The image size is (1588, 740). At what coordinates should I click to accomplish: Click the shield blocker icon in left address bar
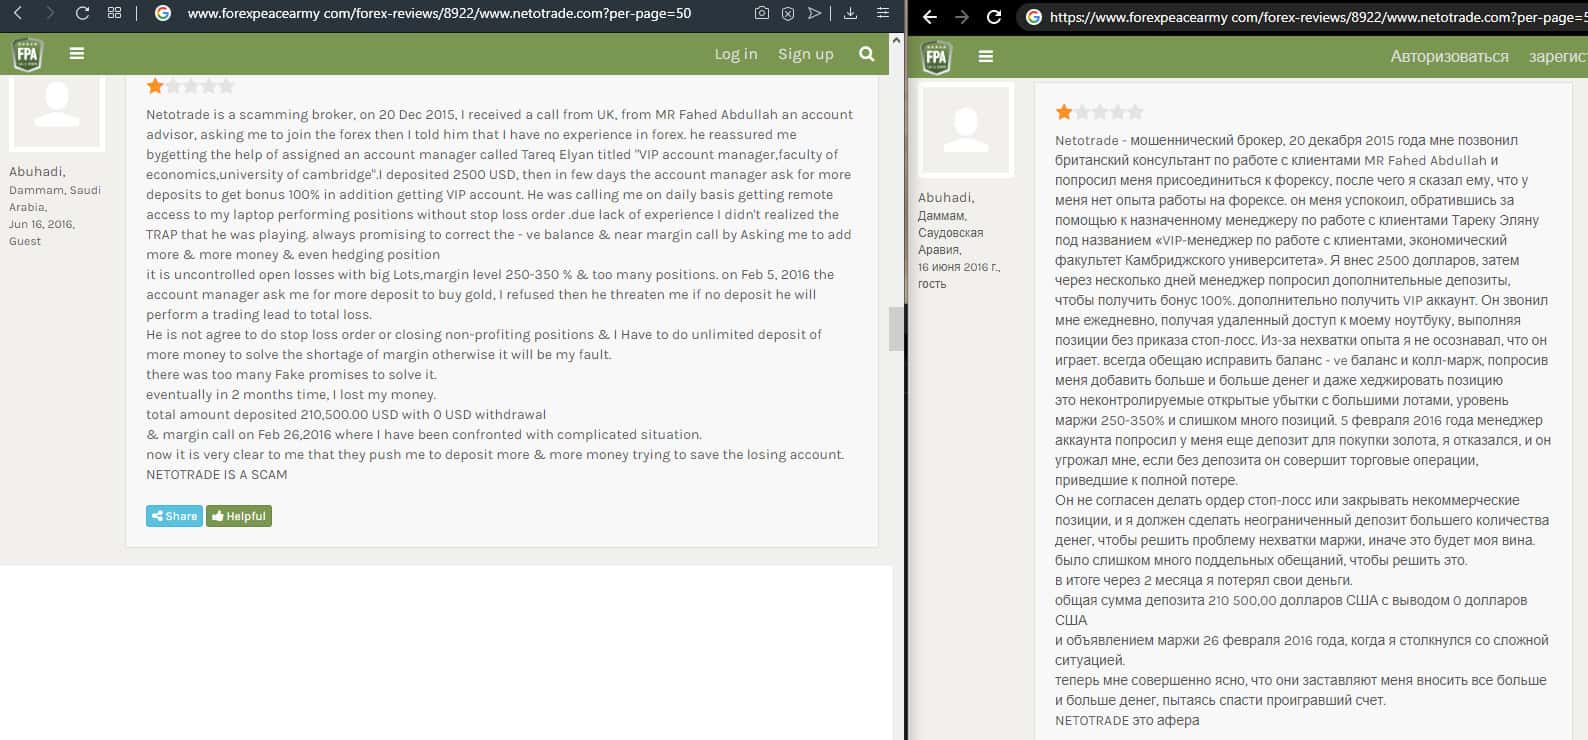point(788,13)
